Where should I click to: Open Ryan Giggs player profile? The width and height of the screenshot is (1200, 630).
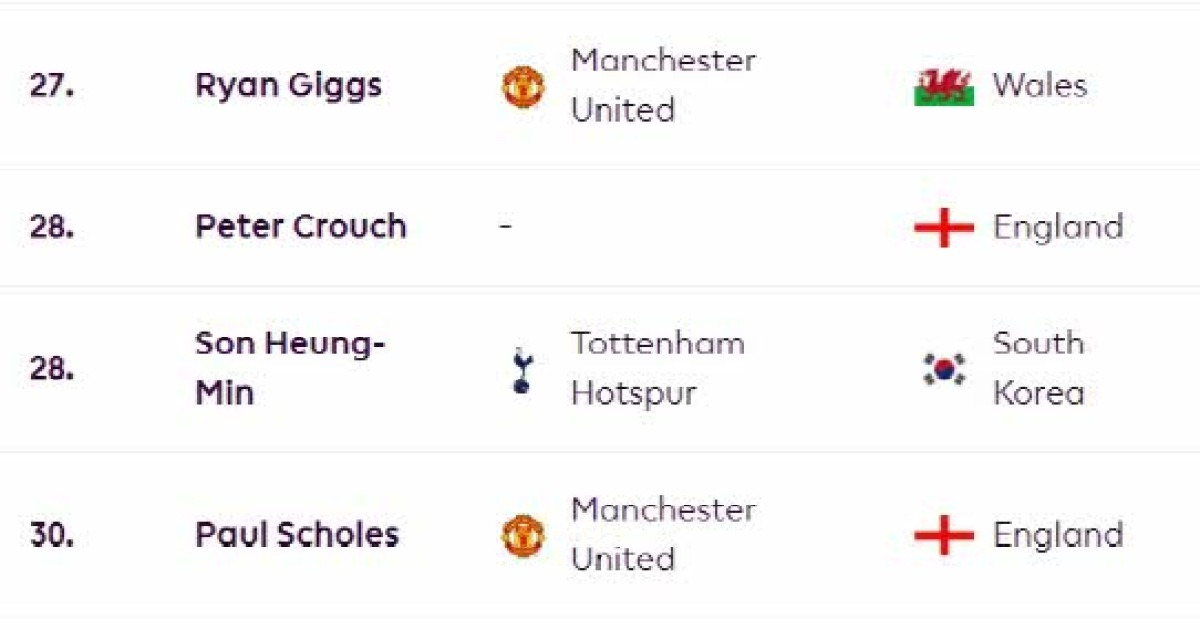coord(288,86)
